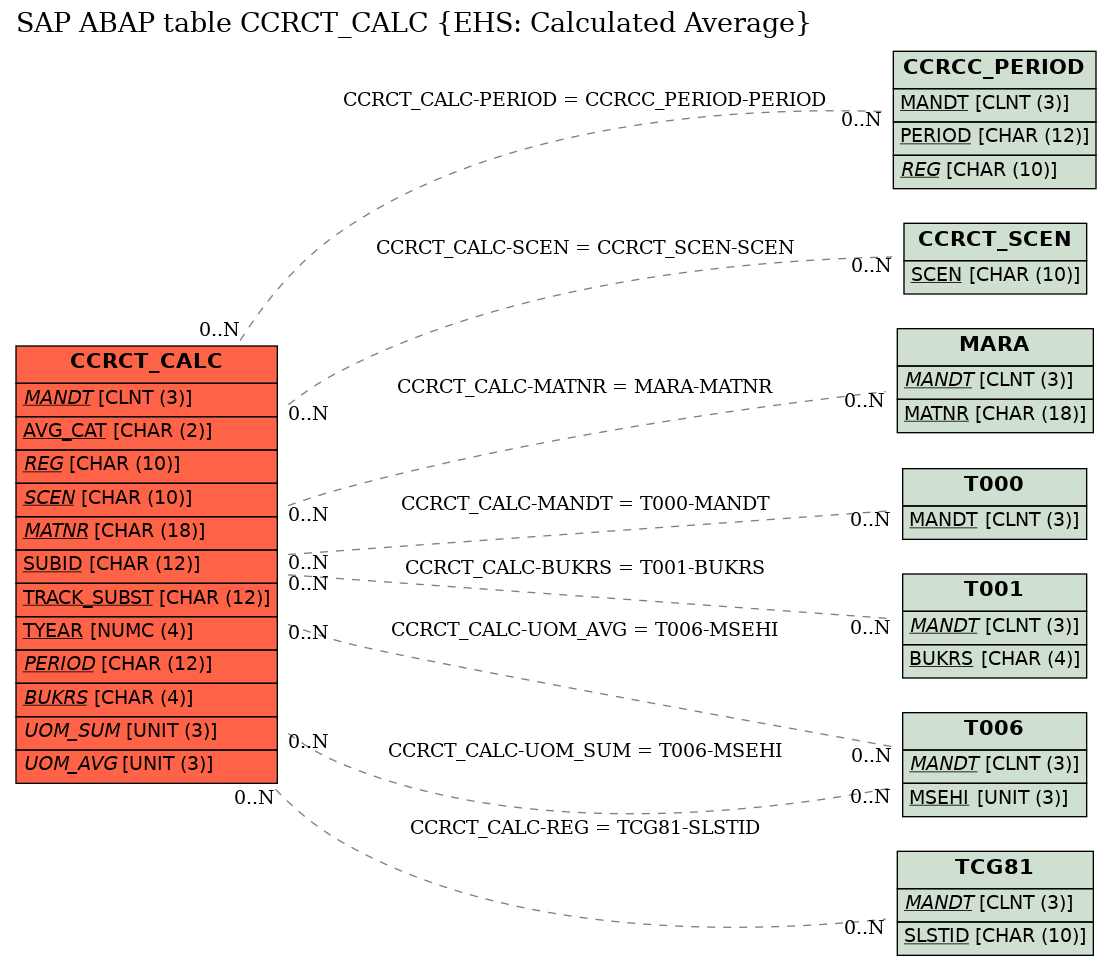Click MANDT [CLNT (3)] in the T000 table

(x=994, y=522)
